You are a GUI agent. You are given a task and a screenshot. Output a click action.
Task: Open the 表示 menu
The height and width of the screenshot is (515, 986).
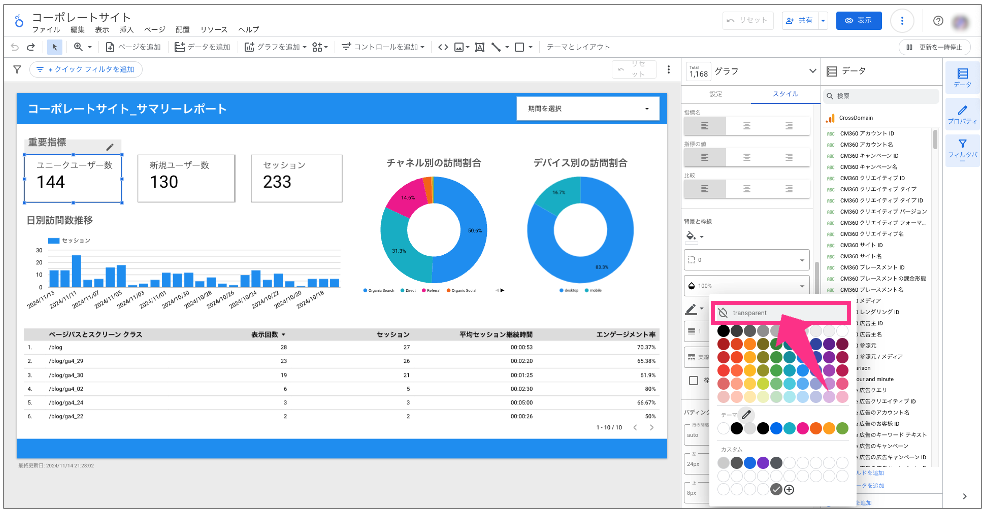pos(101,30)
